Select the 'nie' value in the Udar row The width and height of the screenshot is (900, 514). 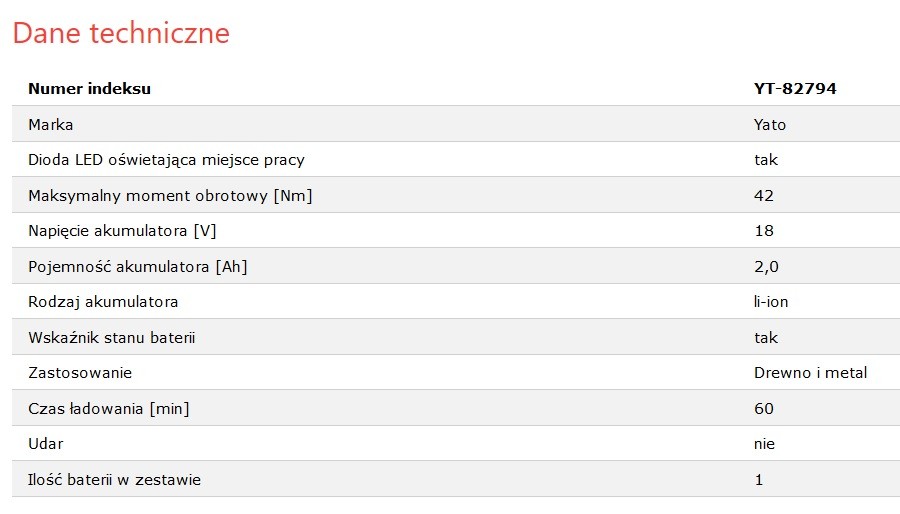764,444
